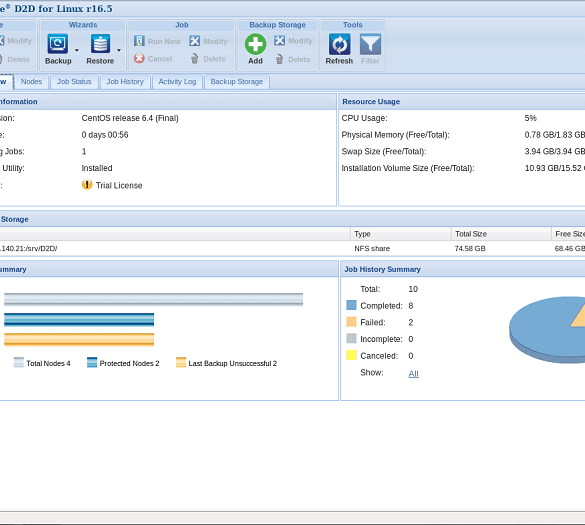Screen dimensions: 585x525
Task: Click the storage path ending in /srv/D2D/
Action: tap(28, 249)
